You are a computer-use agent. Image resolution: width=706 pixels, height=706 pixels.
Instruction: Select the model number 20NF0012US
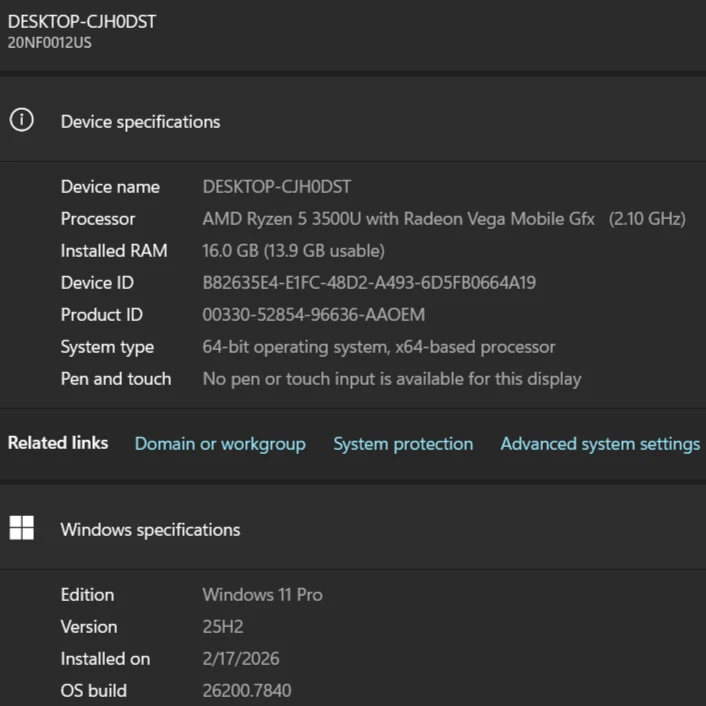(50, 42)
